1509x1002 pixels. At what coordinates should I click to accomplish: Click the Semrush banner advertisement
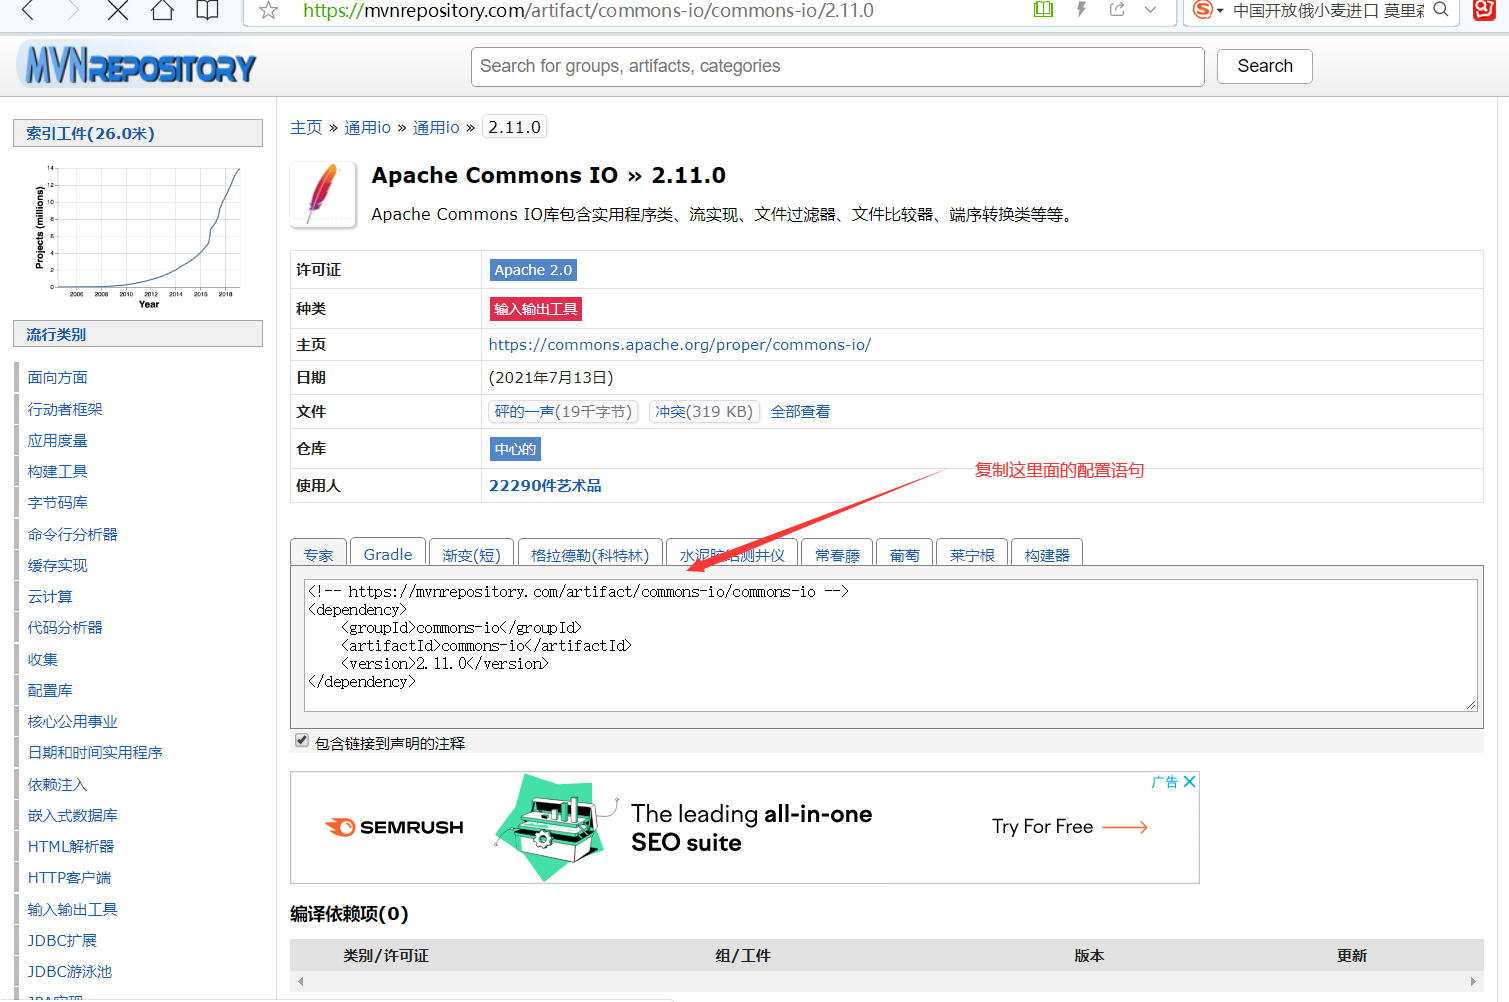(x=744, y=827)
